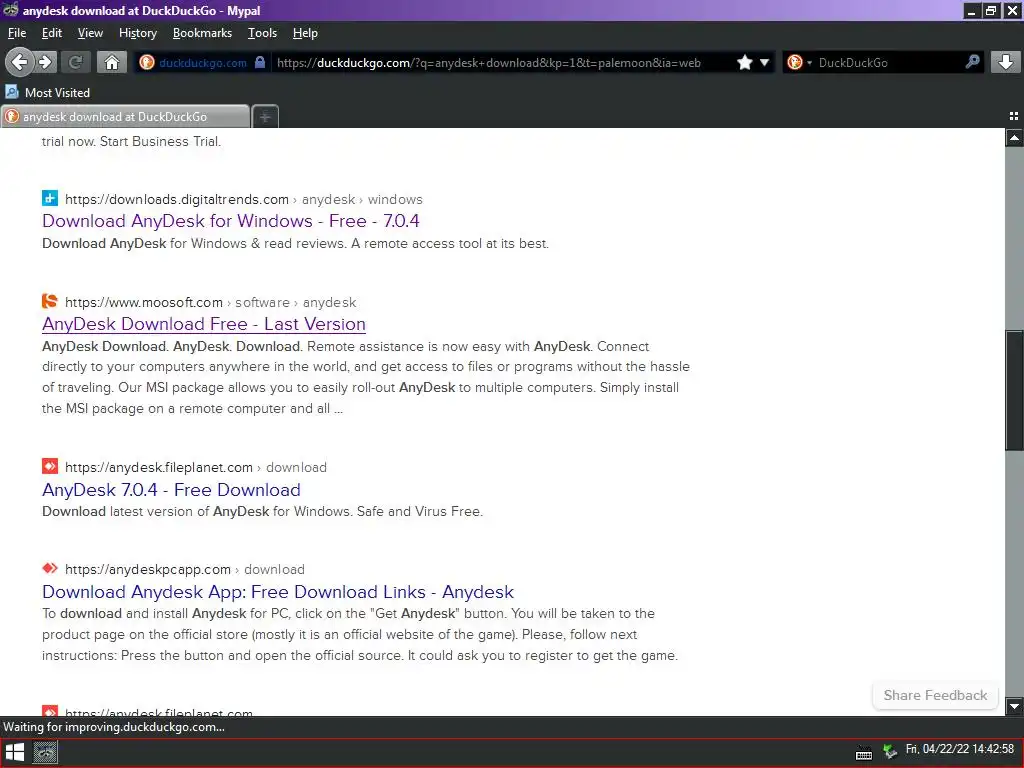This screenshot has height=768, width=1024.
Task: Reload the page with the refresh button
Action: (75, 62)
